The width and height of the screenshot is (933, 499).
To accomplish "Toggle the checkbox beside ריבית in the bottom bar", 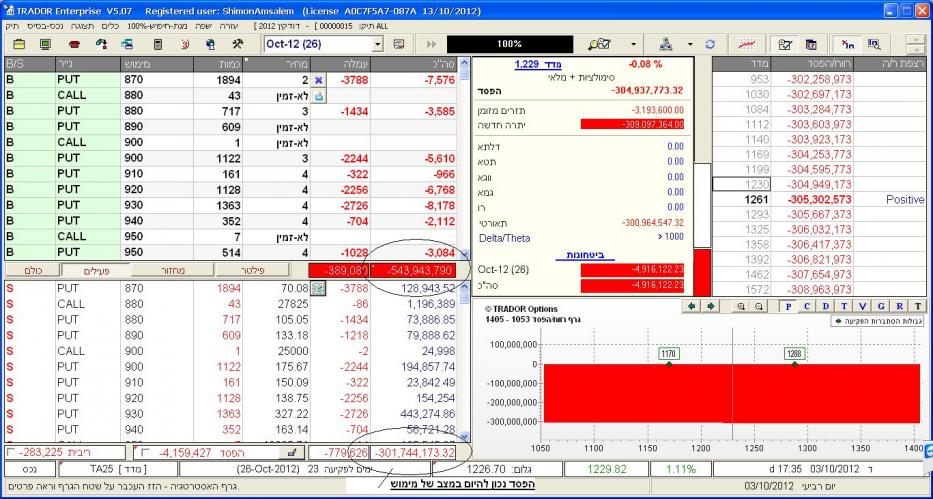I will pyautogui.click(x=10, y=453).
